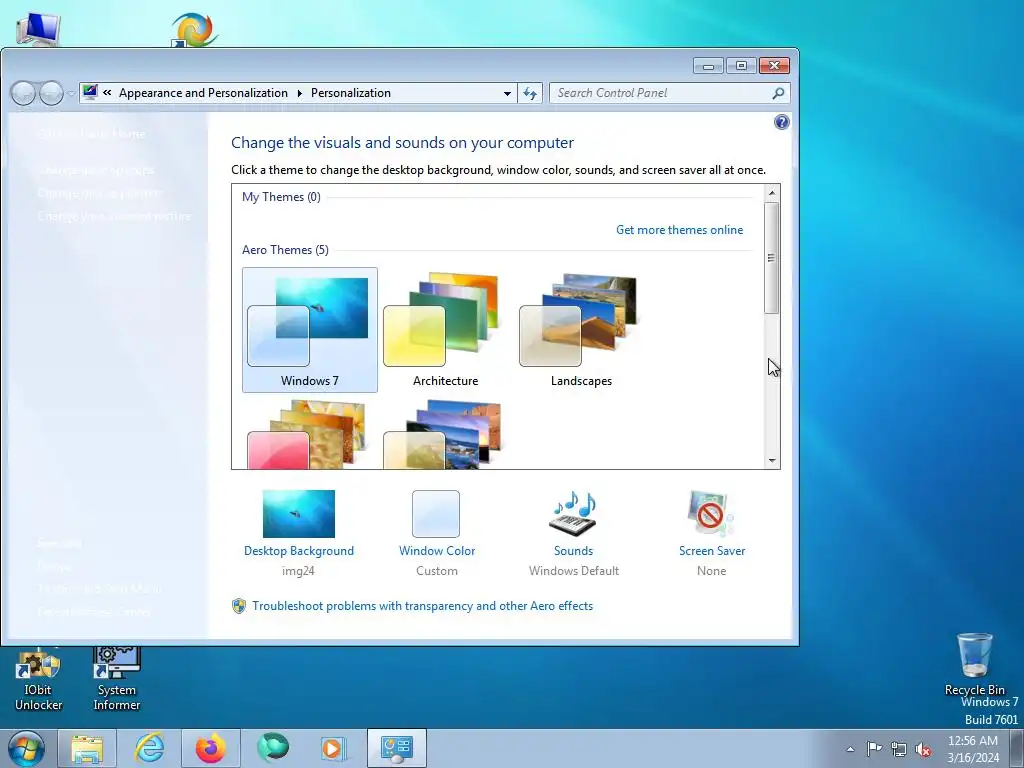This screenshot has width=1024, height=768.
Task: Select the pink flower theme thumbnail
Action: (310, 434)
